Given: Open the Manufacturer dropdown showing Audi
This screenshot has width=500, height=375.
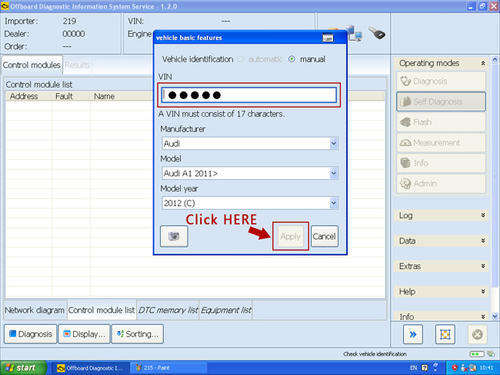Looking at the screenshot, I should click(250, 144).
